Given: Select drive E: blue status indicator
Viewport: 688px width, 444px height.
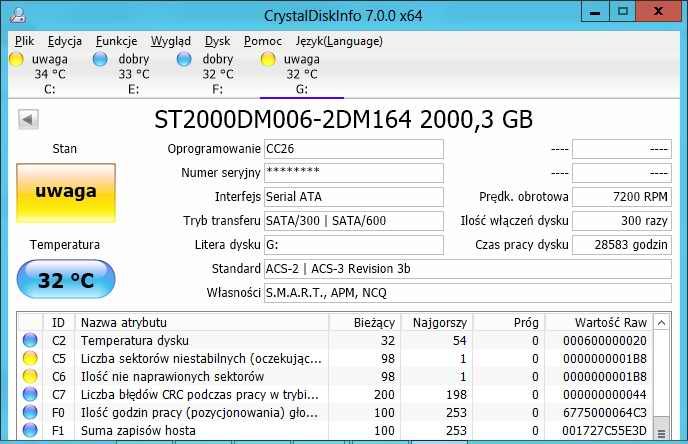Looking at the screenshot, I should (x=100, y=59).
